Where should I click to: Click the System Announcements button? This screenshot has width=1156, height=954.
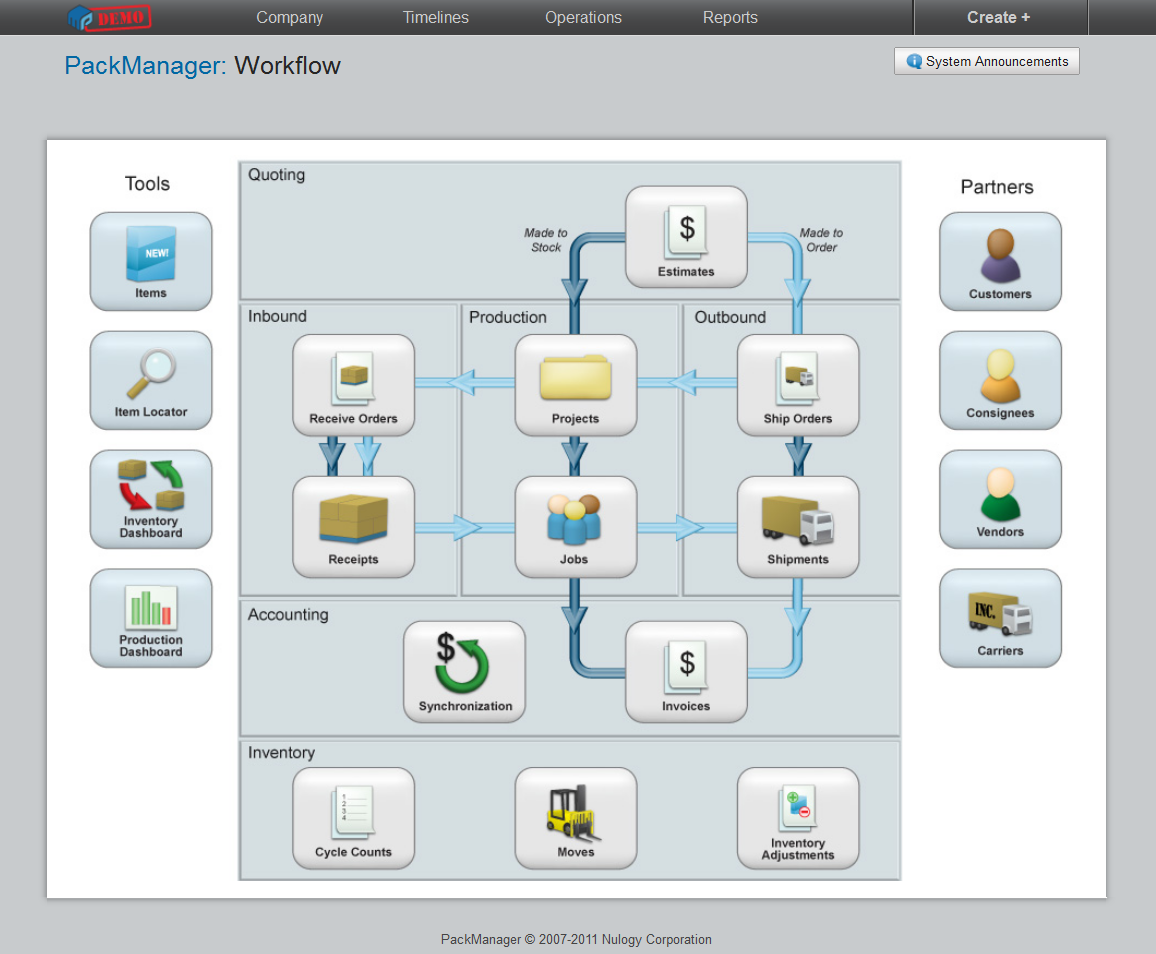(x=987, y=61)
